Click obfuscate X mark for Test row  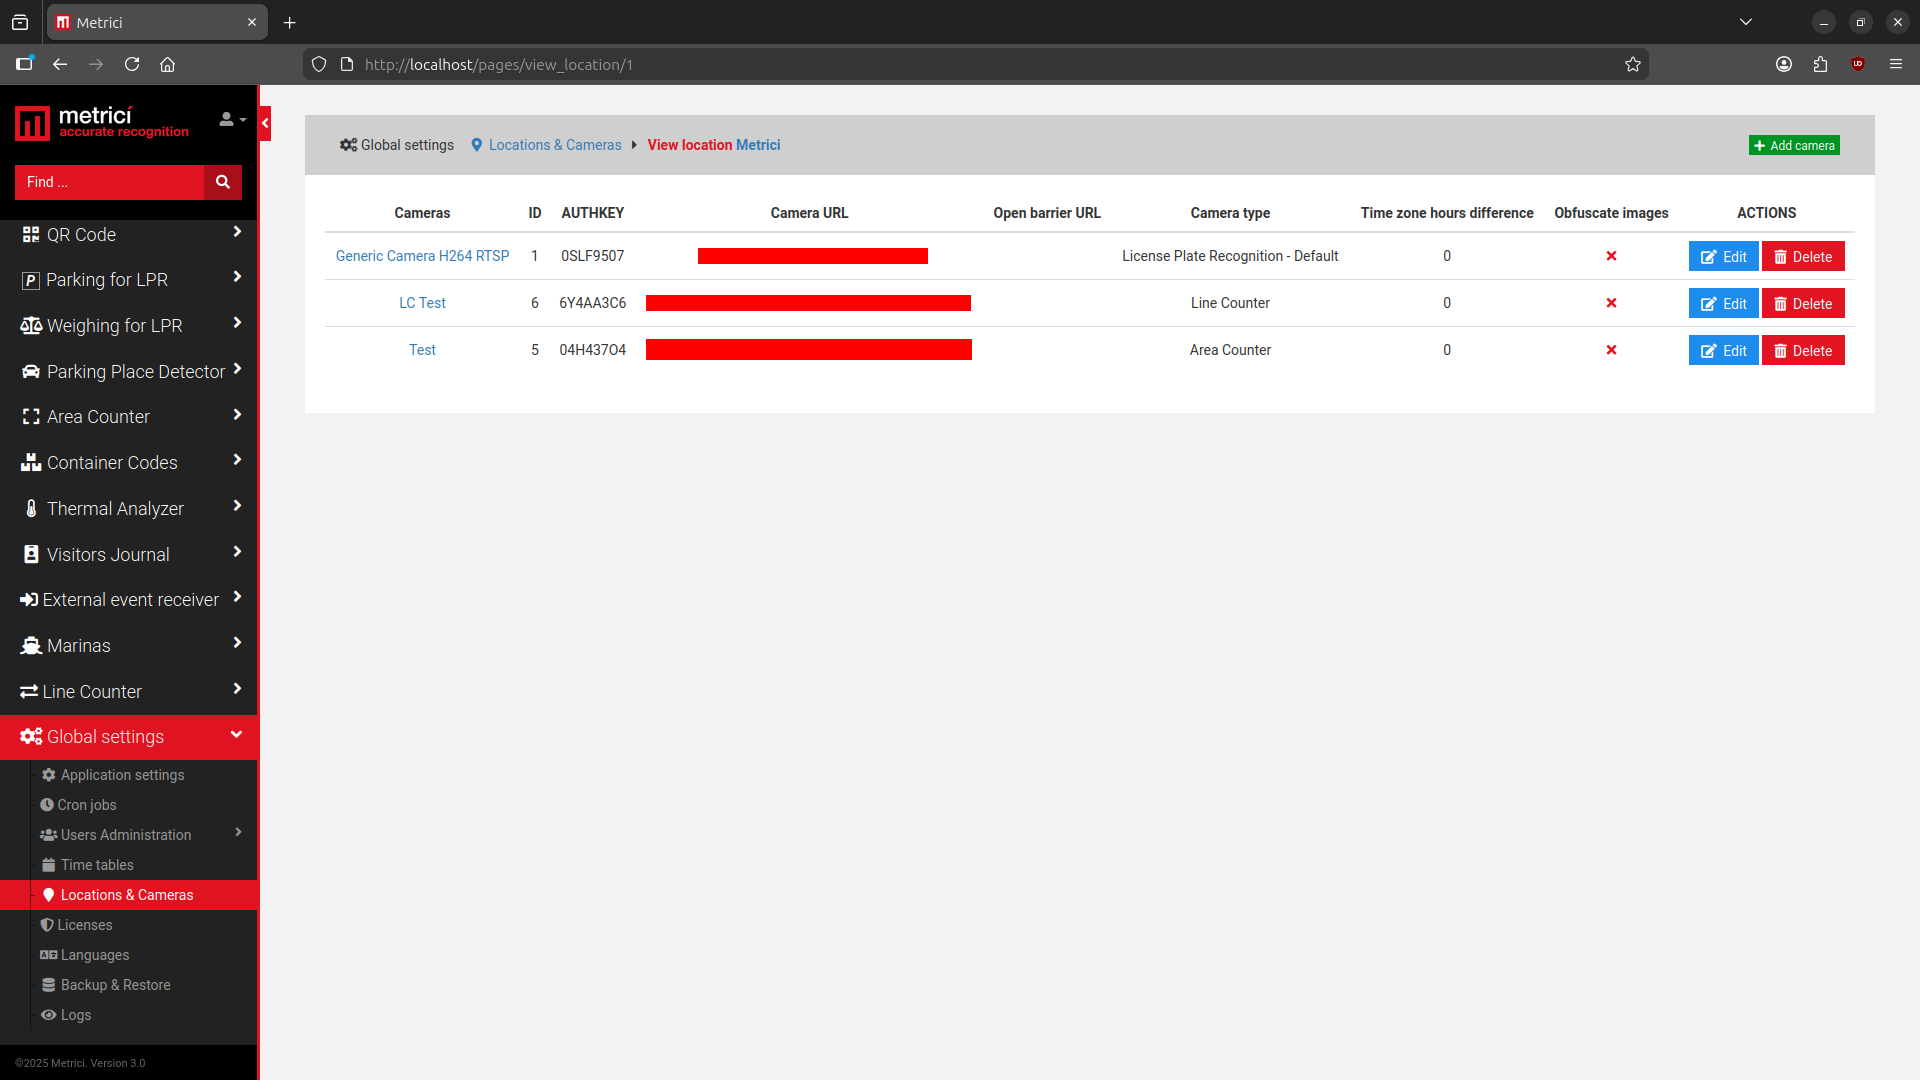coord(1611,350)
